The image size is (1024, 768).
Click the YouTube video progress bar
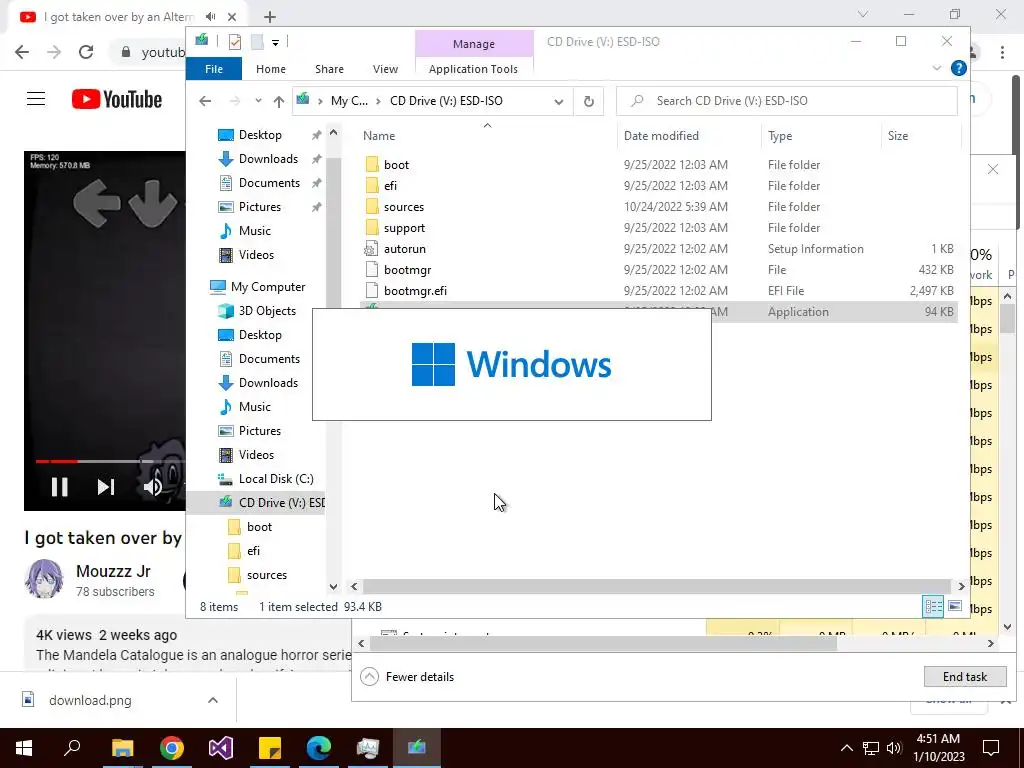click(110, 461)
